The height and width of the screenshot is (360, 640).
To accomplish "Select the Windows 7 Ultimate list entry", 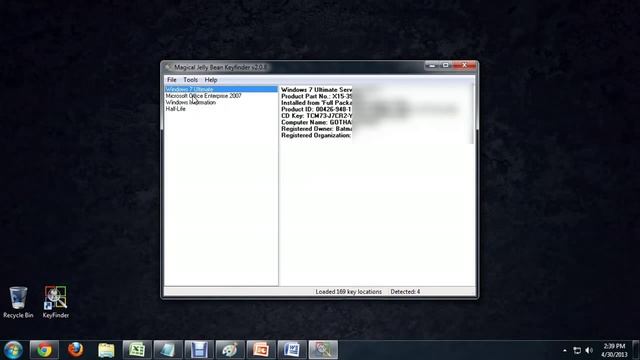I will click(x=221, y=89).
